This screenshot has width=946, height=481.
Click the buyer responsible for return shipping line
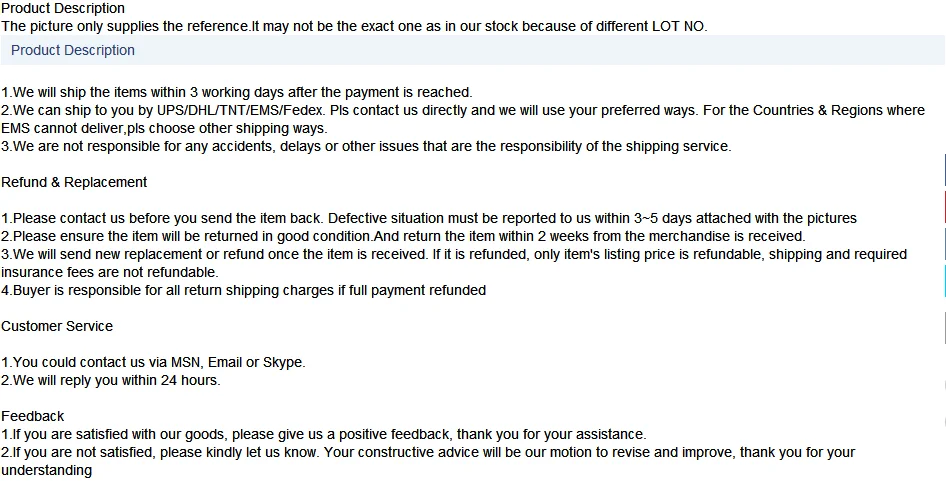click(x=243, y=290)
